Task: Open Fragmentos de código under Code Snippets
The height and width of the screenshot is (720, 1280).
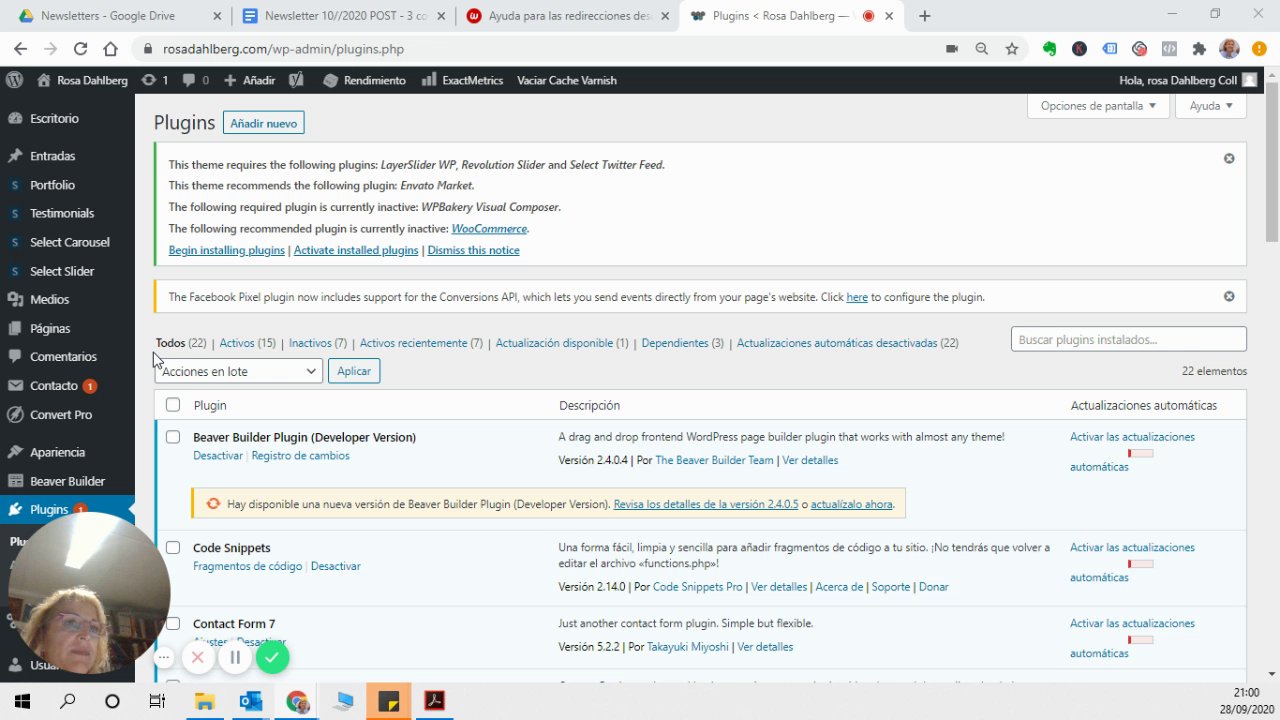Action: (x=247, y=566)
